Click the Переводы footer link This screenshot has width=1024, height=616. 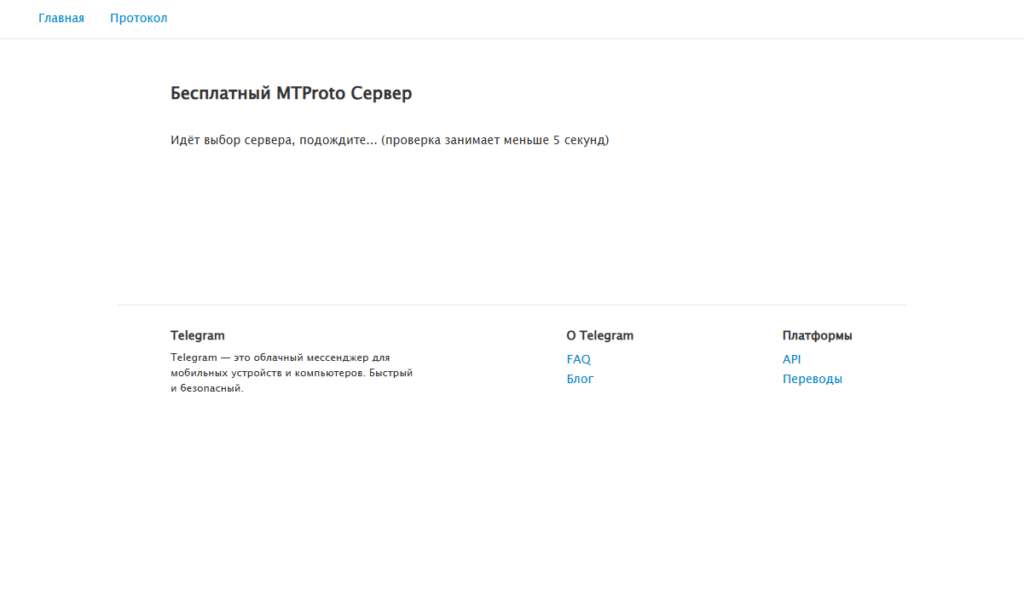point(812,379)
